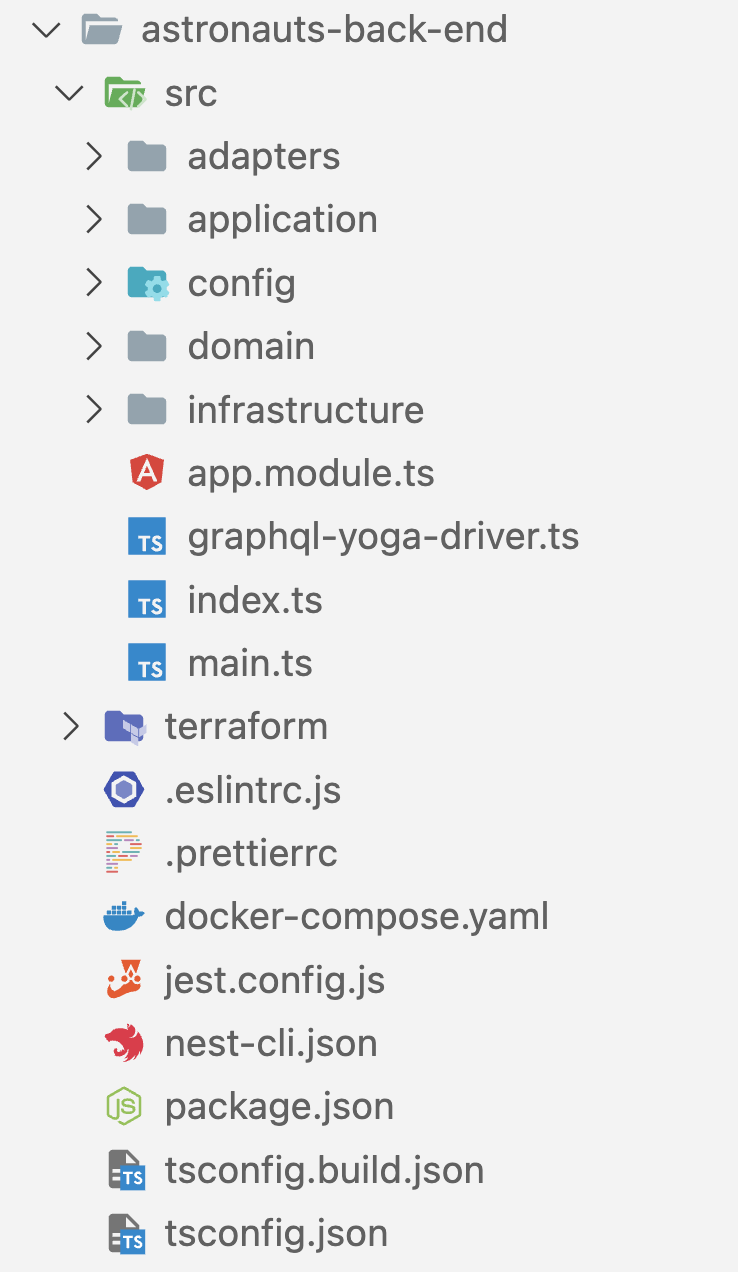Open the tsconfig.json file

[276, 1233]
